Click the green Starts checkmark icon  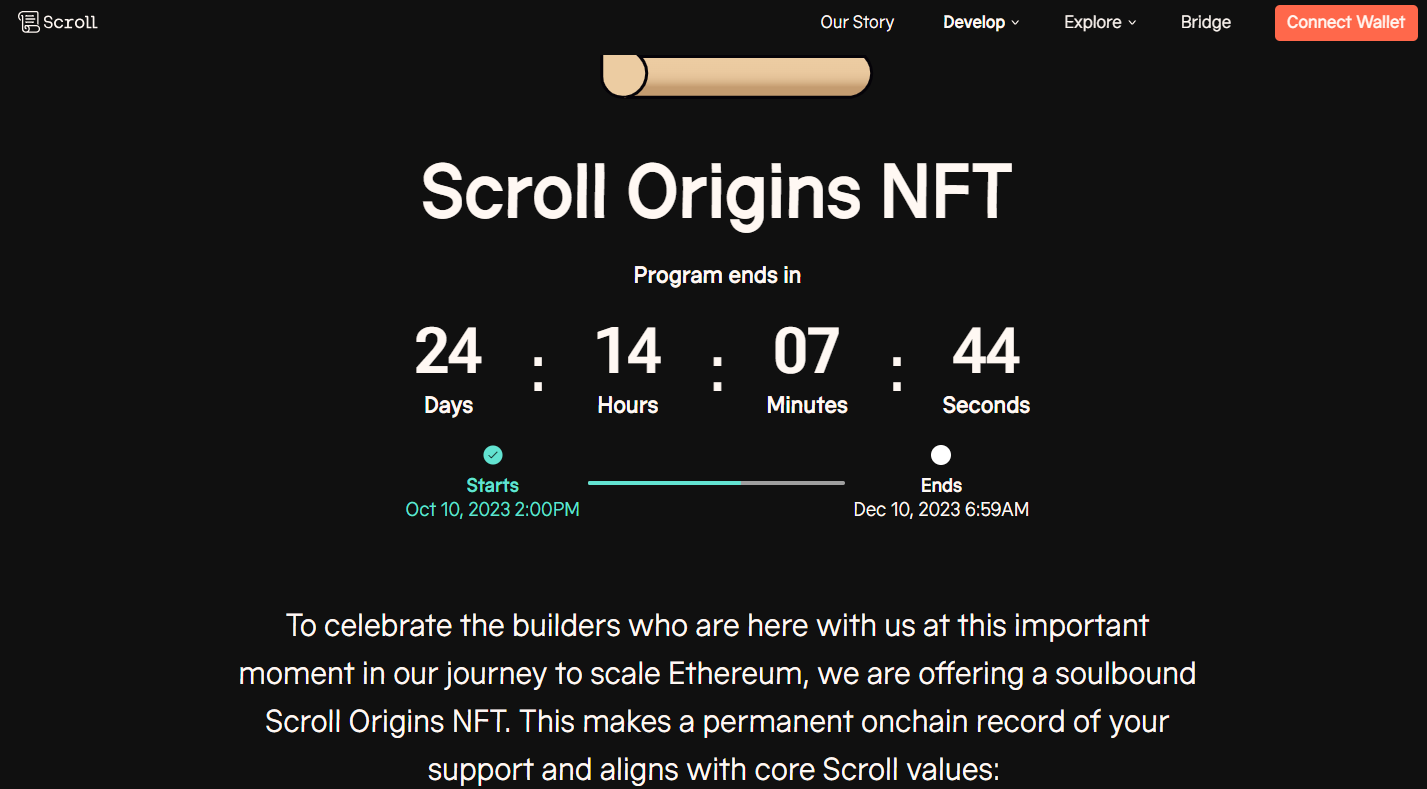coord(493,455)
